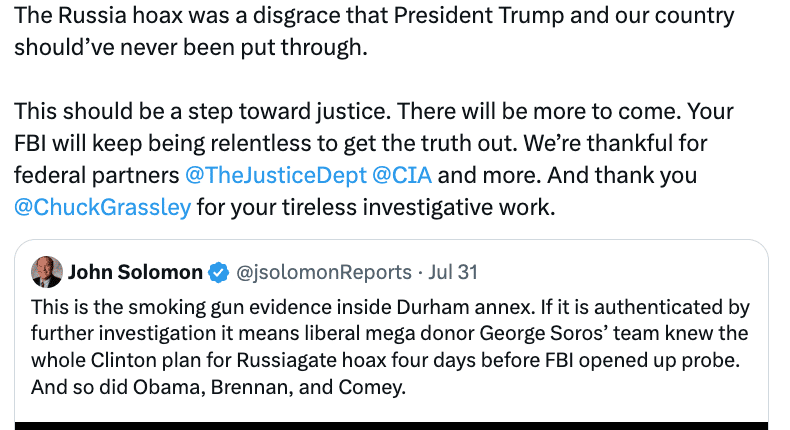
Task: Click John Solomon's profile avatar
Action: [x=46, y=271]
